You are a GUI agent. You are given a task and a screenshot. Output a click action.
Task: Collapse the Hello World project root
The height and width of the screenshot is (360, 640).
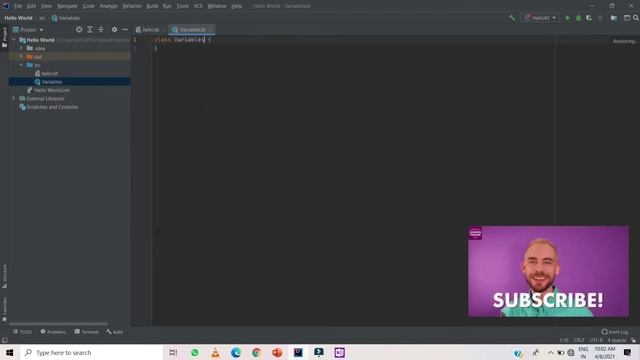coord(14,40)
